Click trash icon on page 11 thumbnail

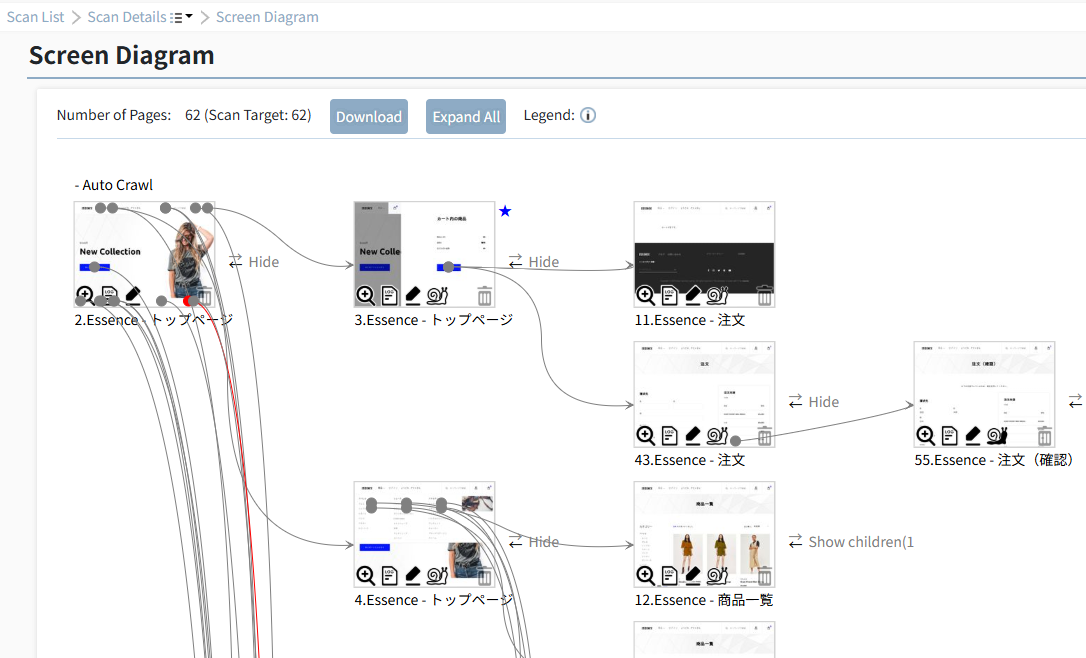[765, 296]
